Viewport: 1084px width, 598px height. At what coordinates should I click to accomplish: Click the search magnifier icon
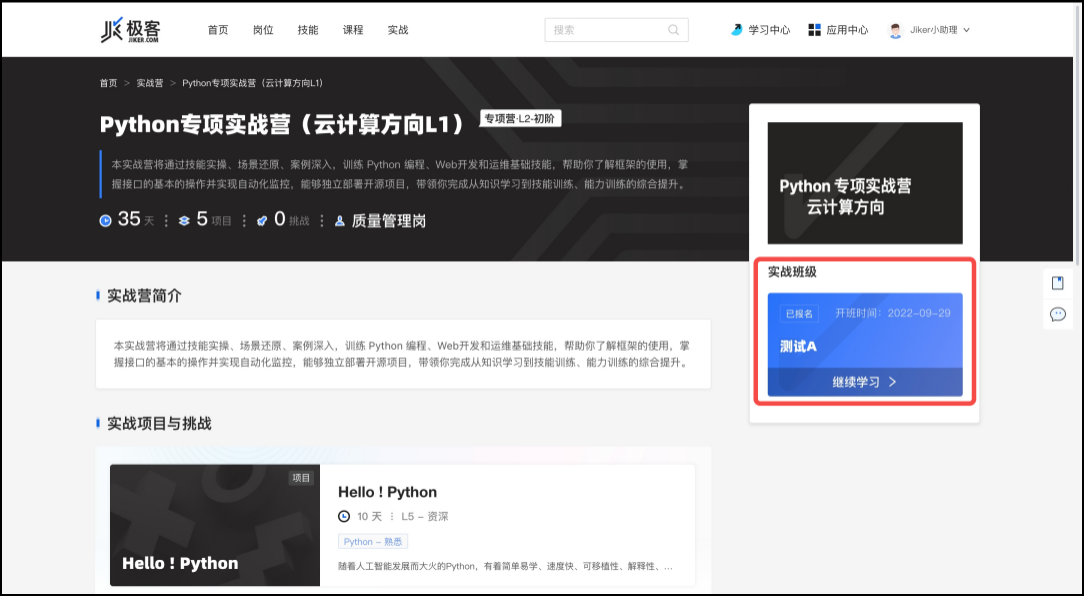[x=673, y=30]
